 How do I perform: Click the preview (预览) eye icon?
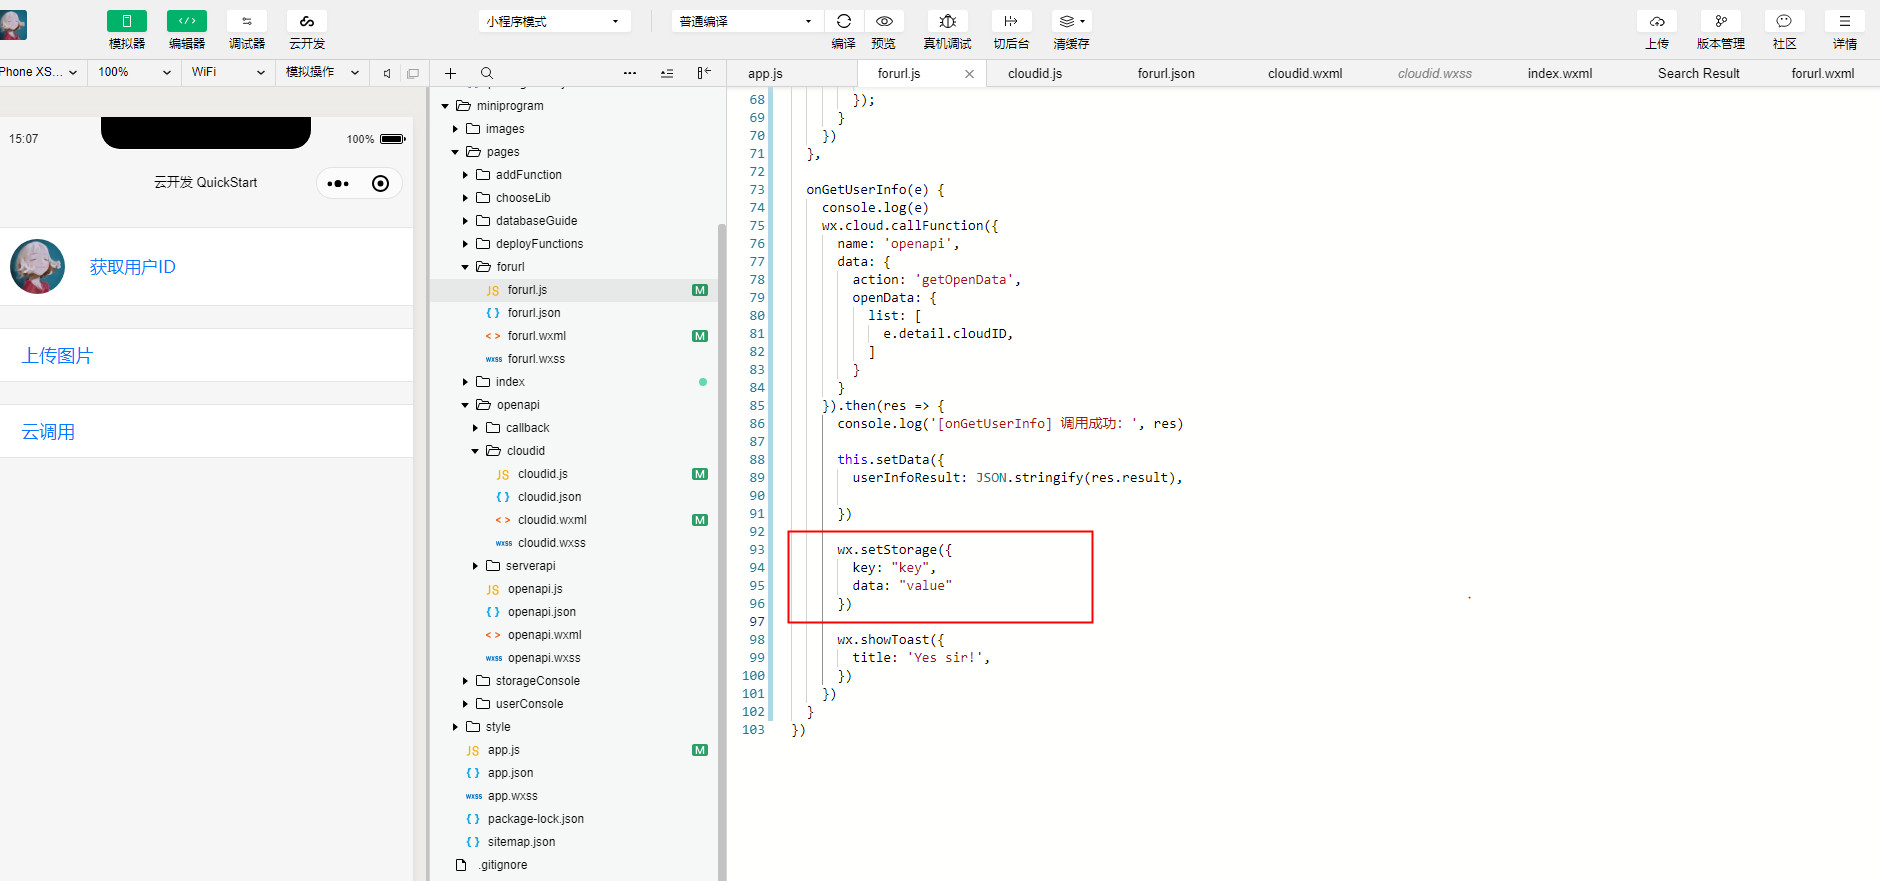pos(884,21)
